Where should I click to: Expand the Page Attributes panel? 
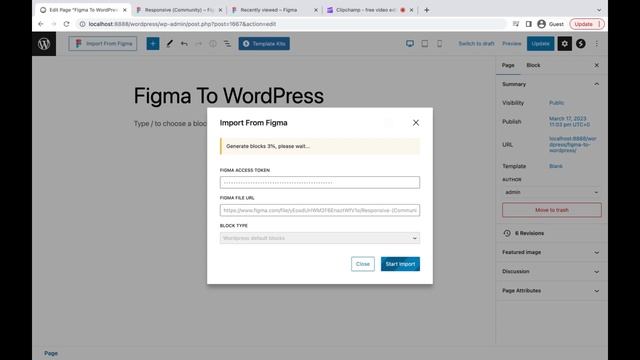(x=551, y=291)
